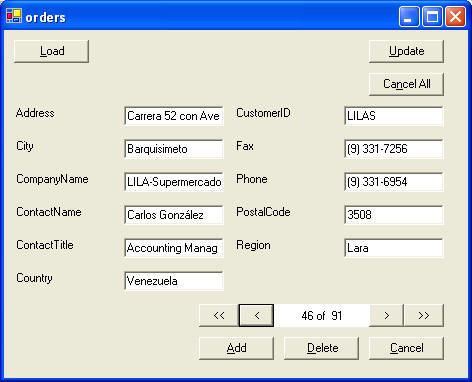Focus the PostalCode field showing 3508
Screen dimensions: 472x382
tap(394, 215)
